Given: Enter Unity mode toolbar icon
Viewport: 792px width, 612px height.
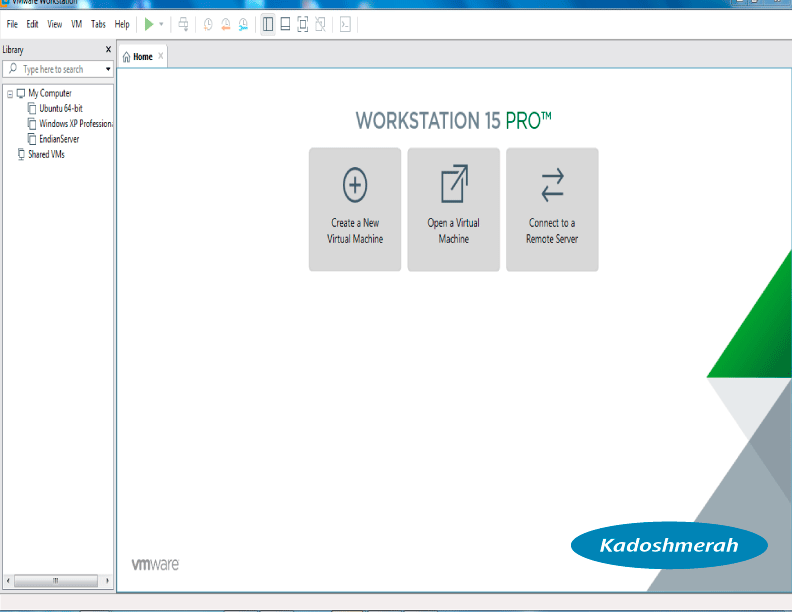Looking at the screenshot, I should pos(320,24).
